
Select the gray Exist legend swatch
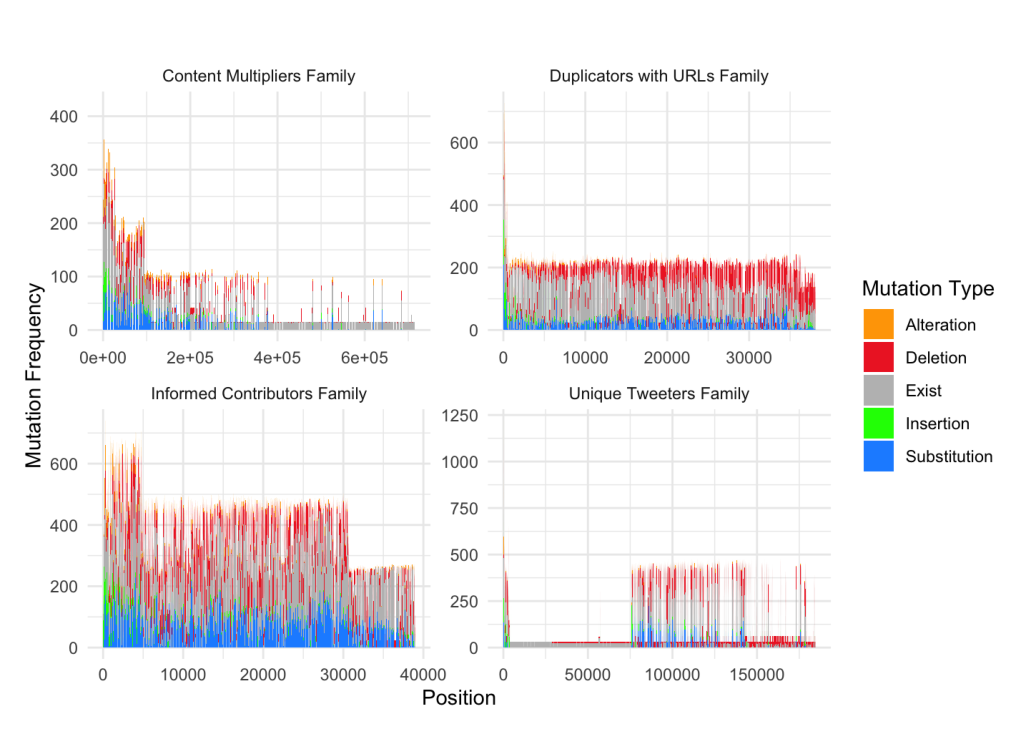click(x=878, y=391)
